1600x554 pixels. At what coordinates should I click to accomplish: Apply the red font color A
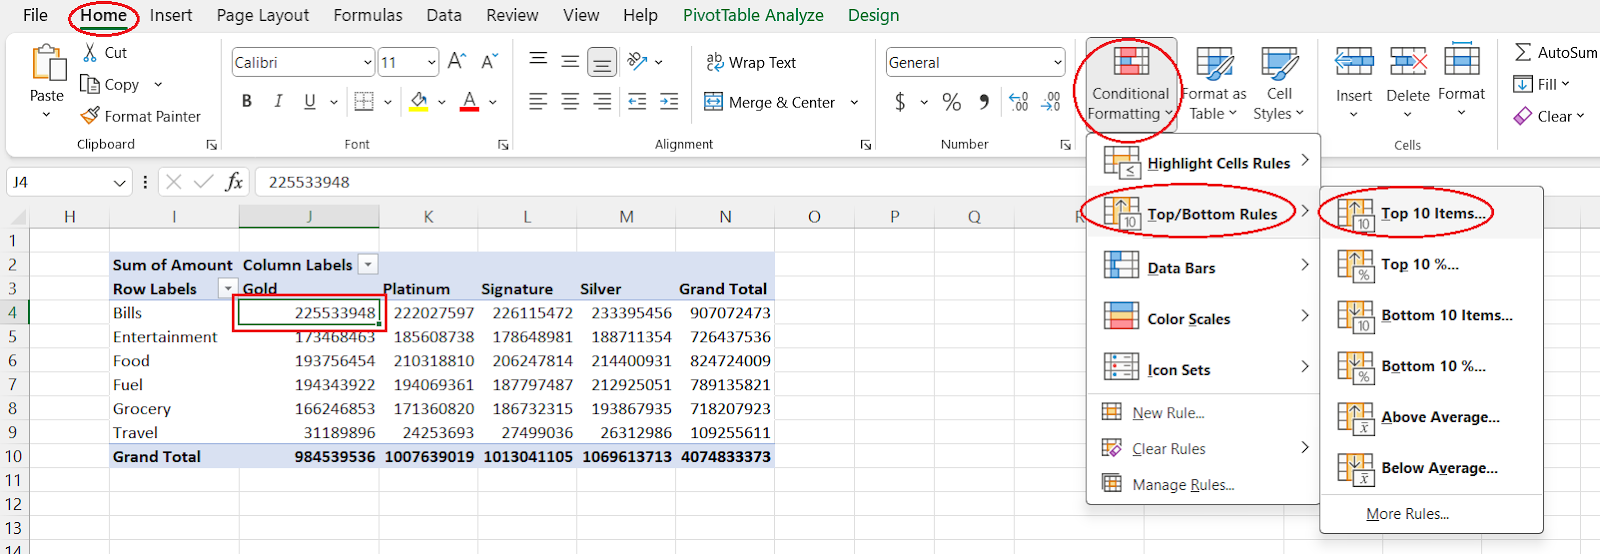470,101
